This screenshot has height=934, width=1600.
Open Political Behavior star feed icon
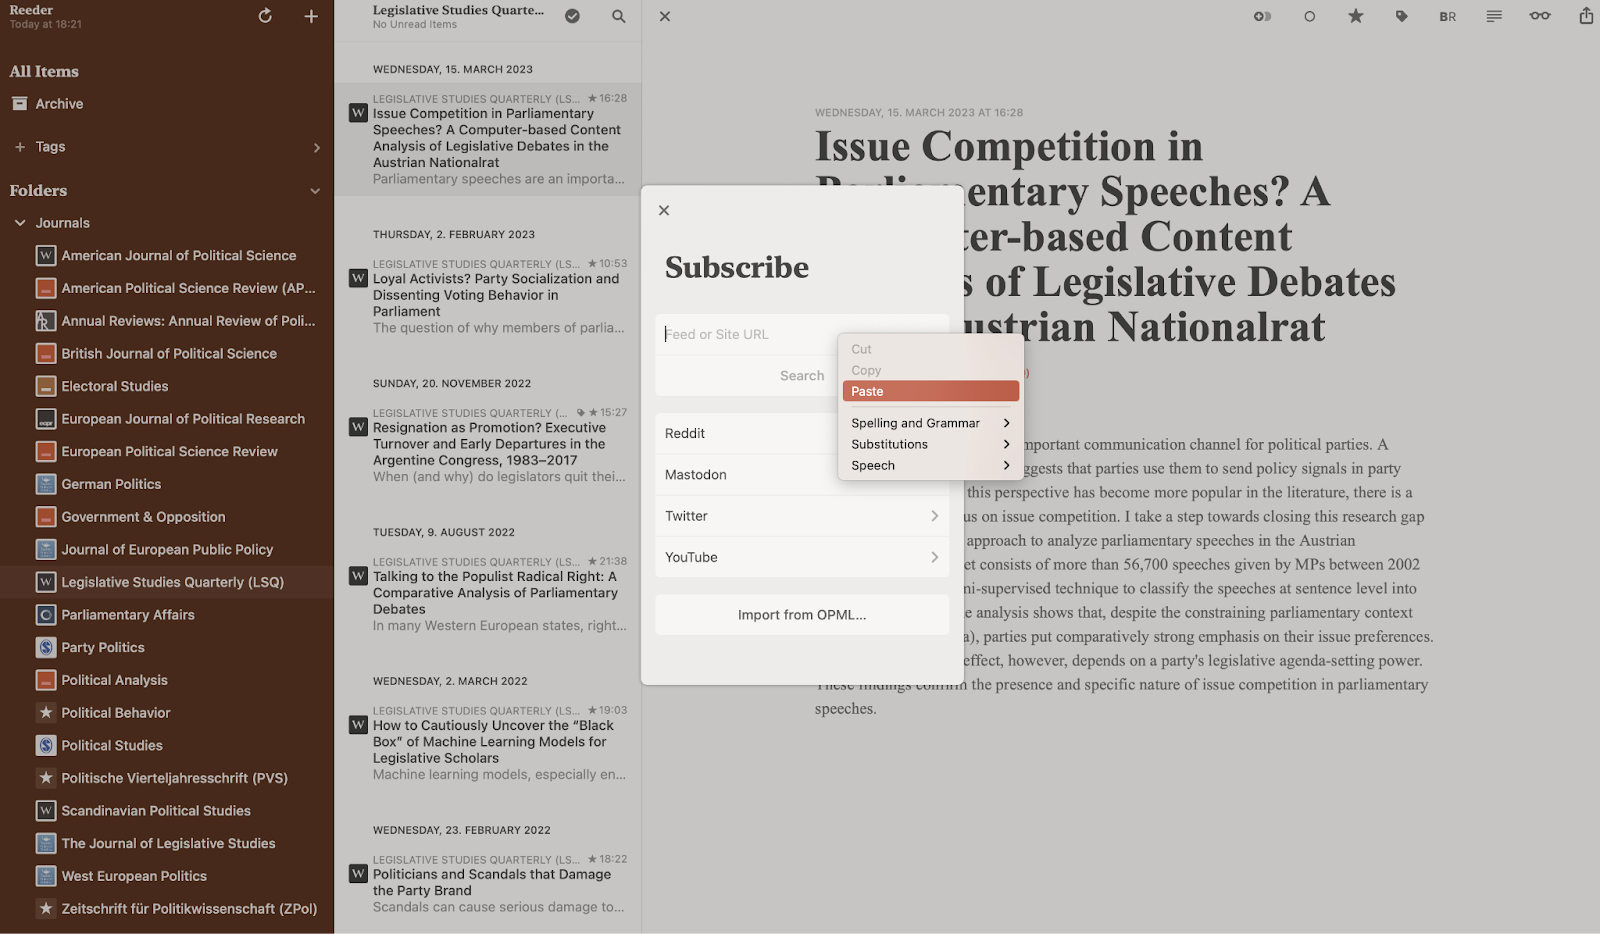pos(46,713)
